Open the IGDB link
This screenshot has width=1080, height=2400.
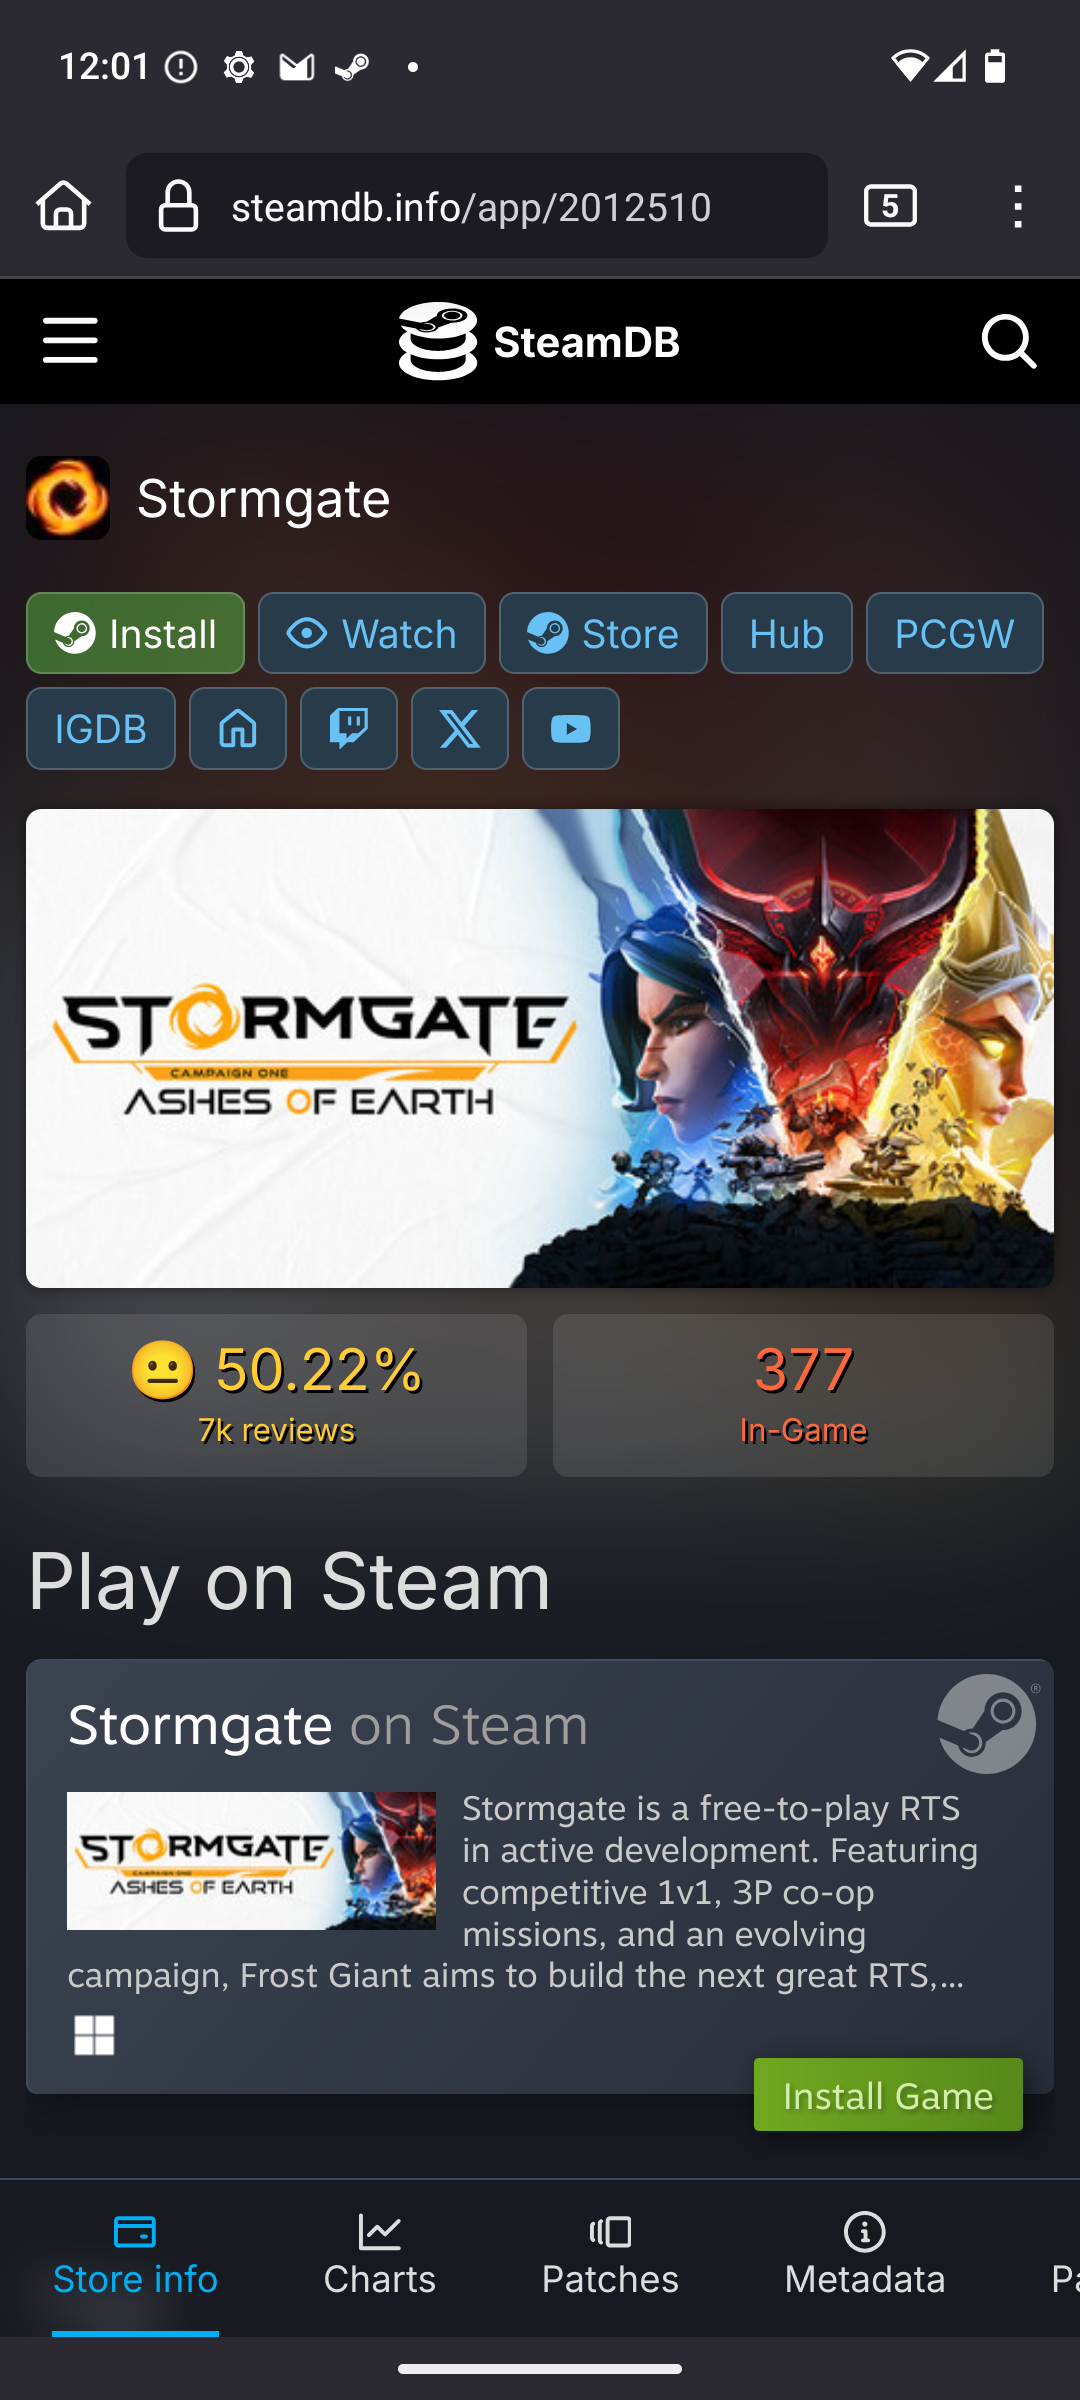101,728
